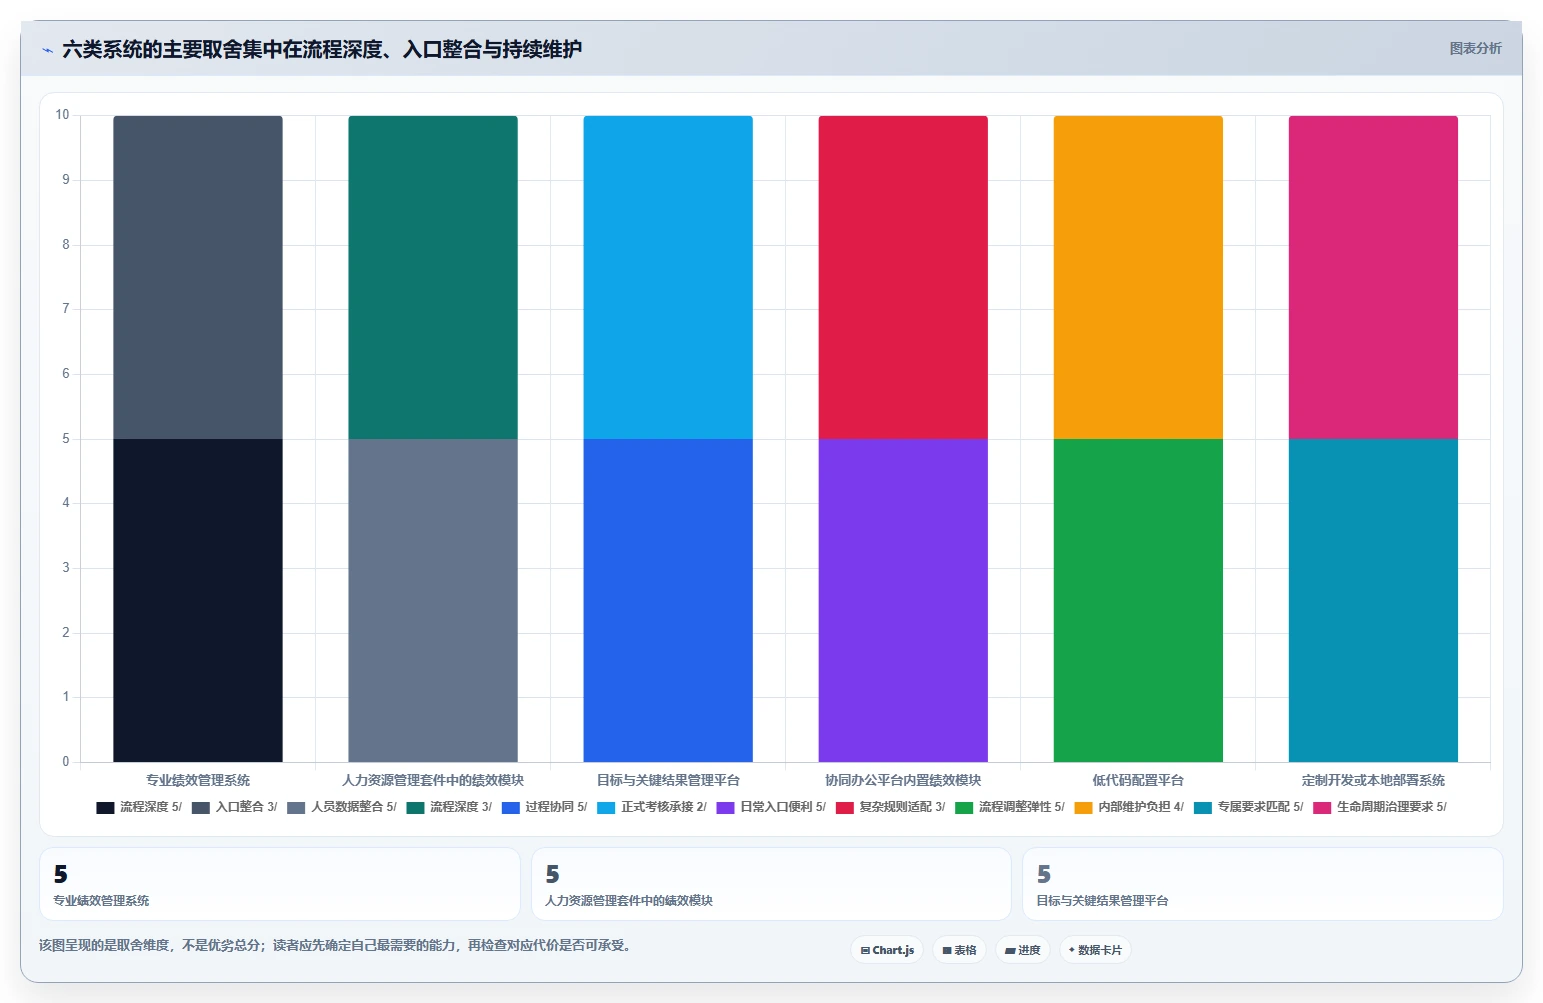
Task: Click the 低代码配置平台 x-axis label
Action: [x=1138, y=780]
